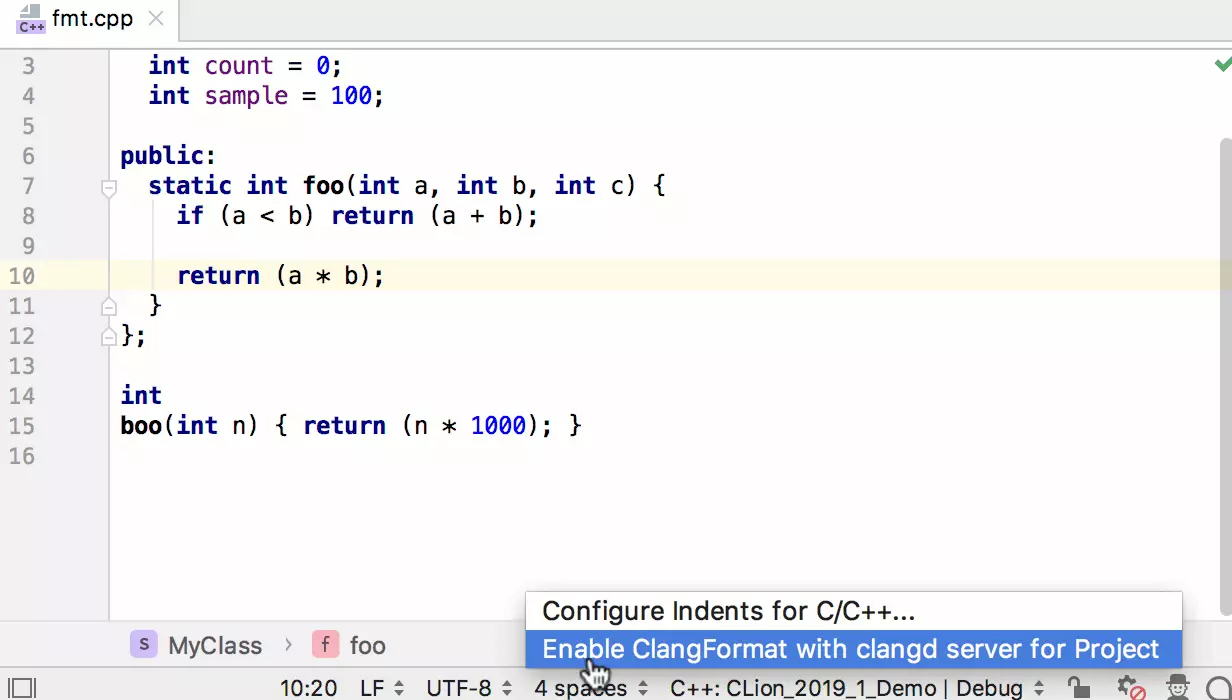Open the 4 spaces indent dropdown
Screen dimensions: 1232x700
588,688
